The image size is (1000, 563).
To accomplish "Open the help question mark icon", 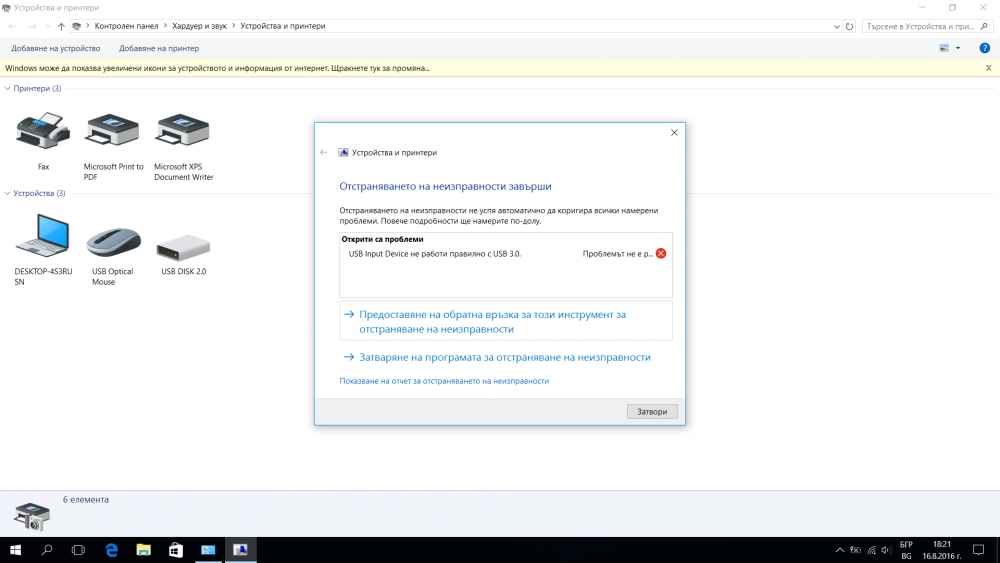I will click(x=985, y=48).
